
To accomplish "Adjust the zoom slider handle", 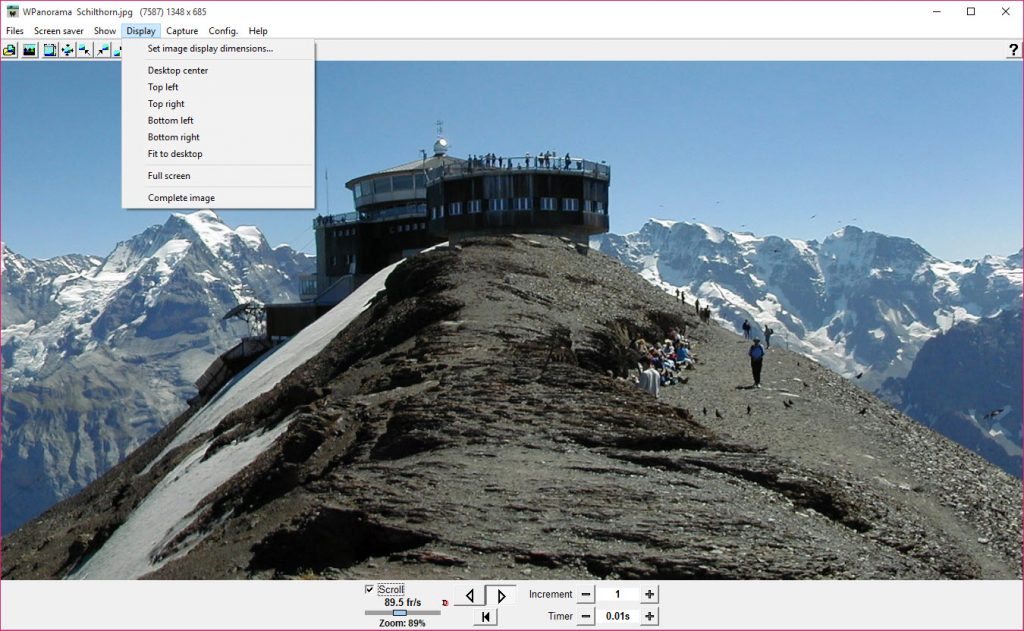I will (x=400, y=613).
